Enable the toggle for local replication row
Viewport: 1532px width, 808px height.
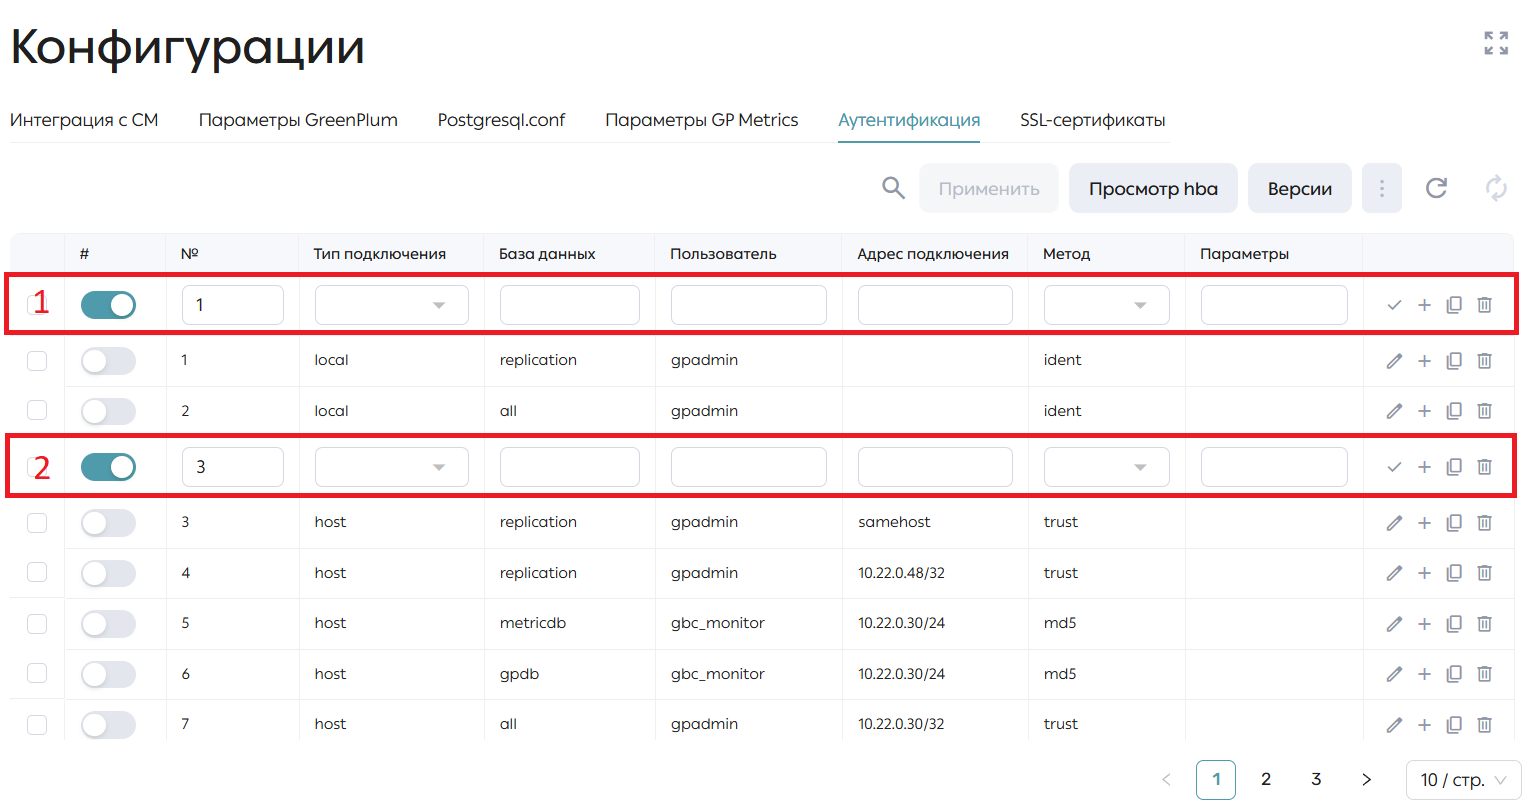(108, 361)
